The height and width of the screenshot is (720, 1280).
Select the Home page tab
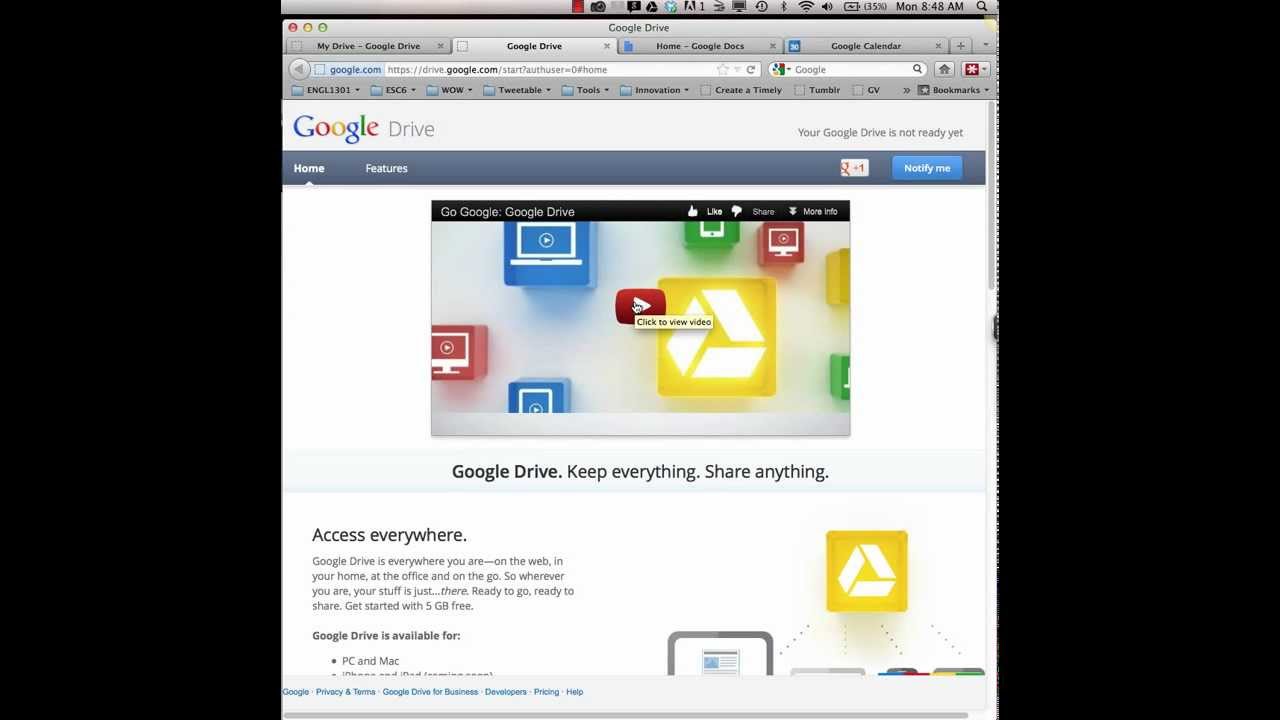[x=309, y=168]
